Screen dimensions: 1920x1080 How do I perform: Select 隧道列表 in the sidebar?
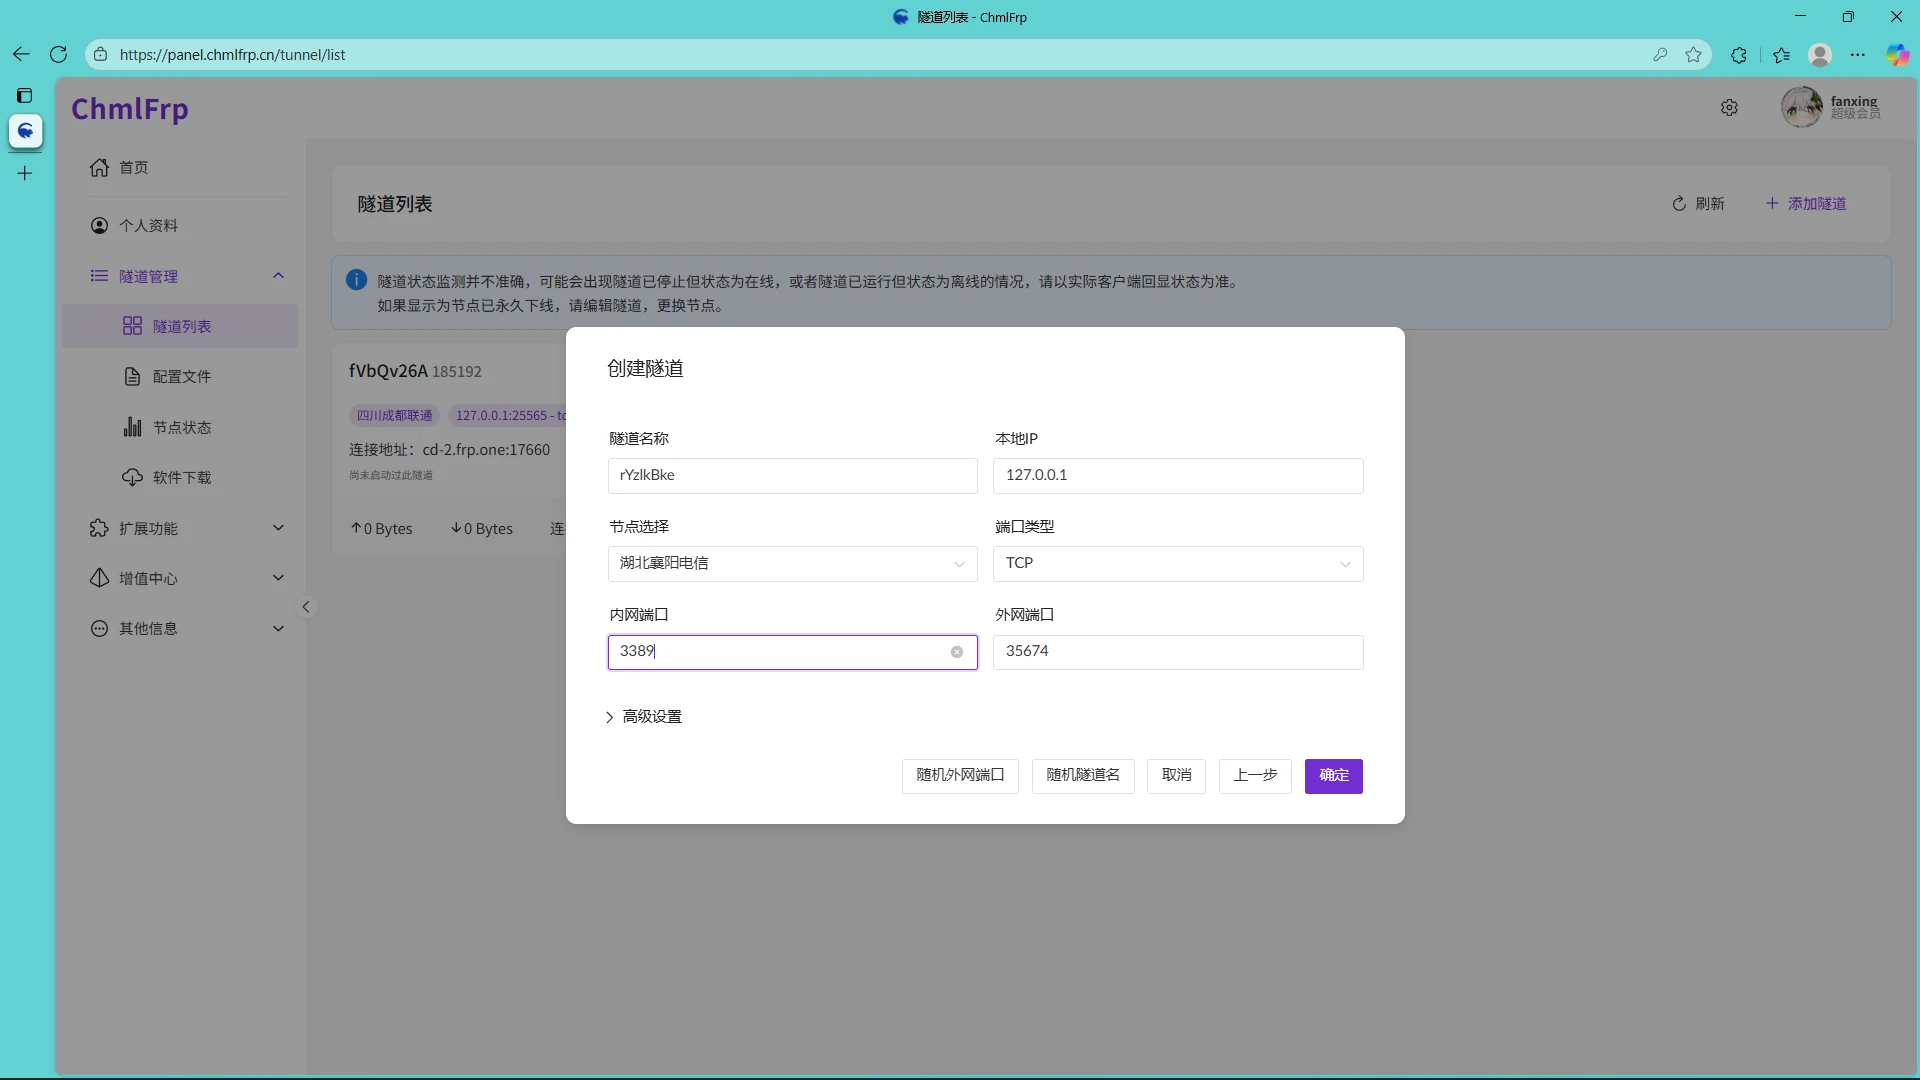[181, 325]
